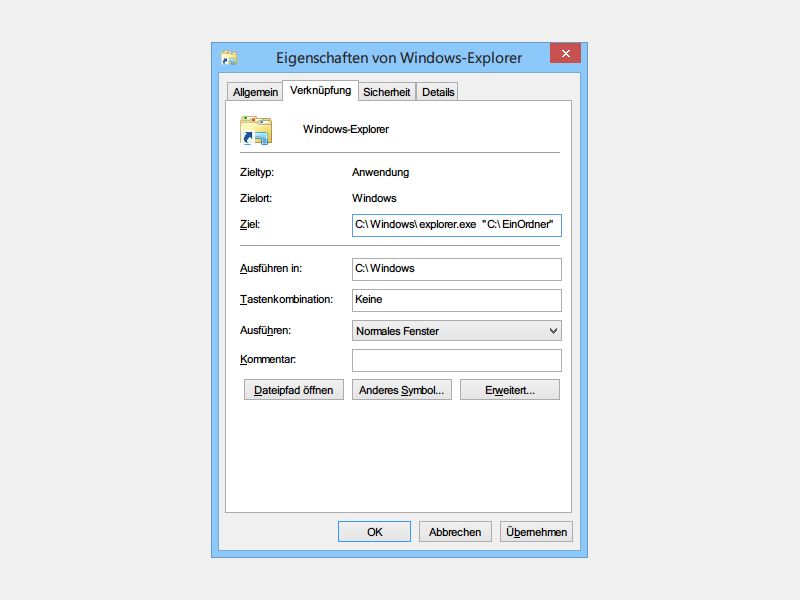Focus the Ausführen in text field

(457, 269)
